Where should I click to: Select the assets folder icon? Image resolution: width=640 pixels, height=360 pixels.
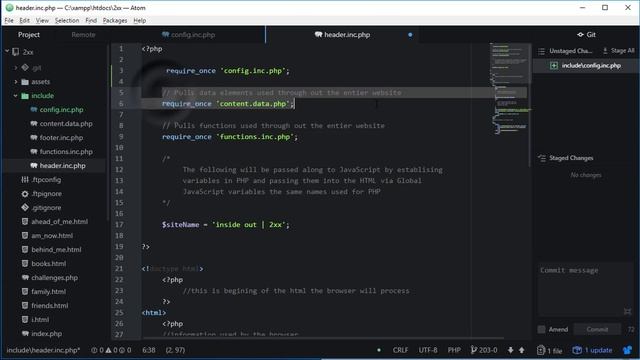(x=25, y=82)
